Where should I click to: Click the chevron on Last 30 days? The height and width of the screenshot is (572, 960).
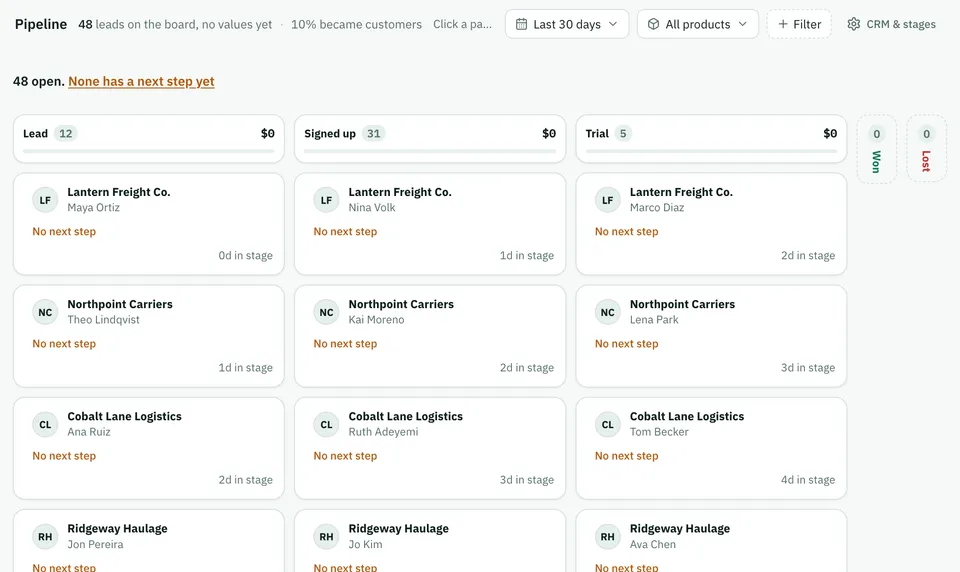coord(613,24)
